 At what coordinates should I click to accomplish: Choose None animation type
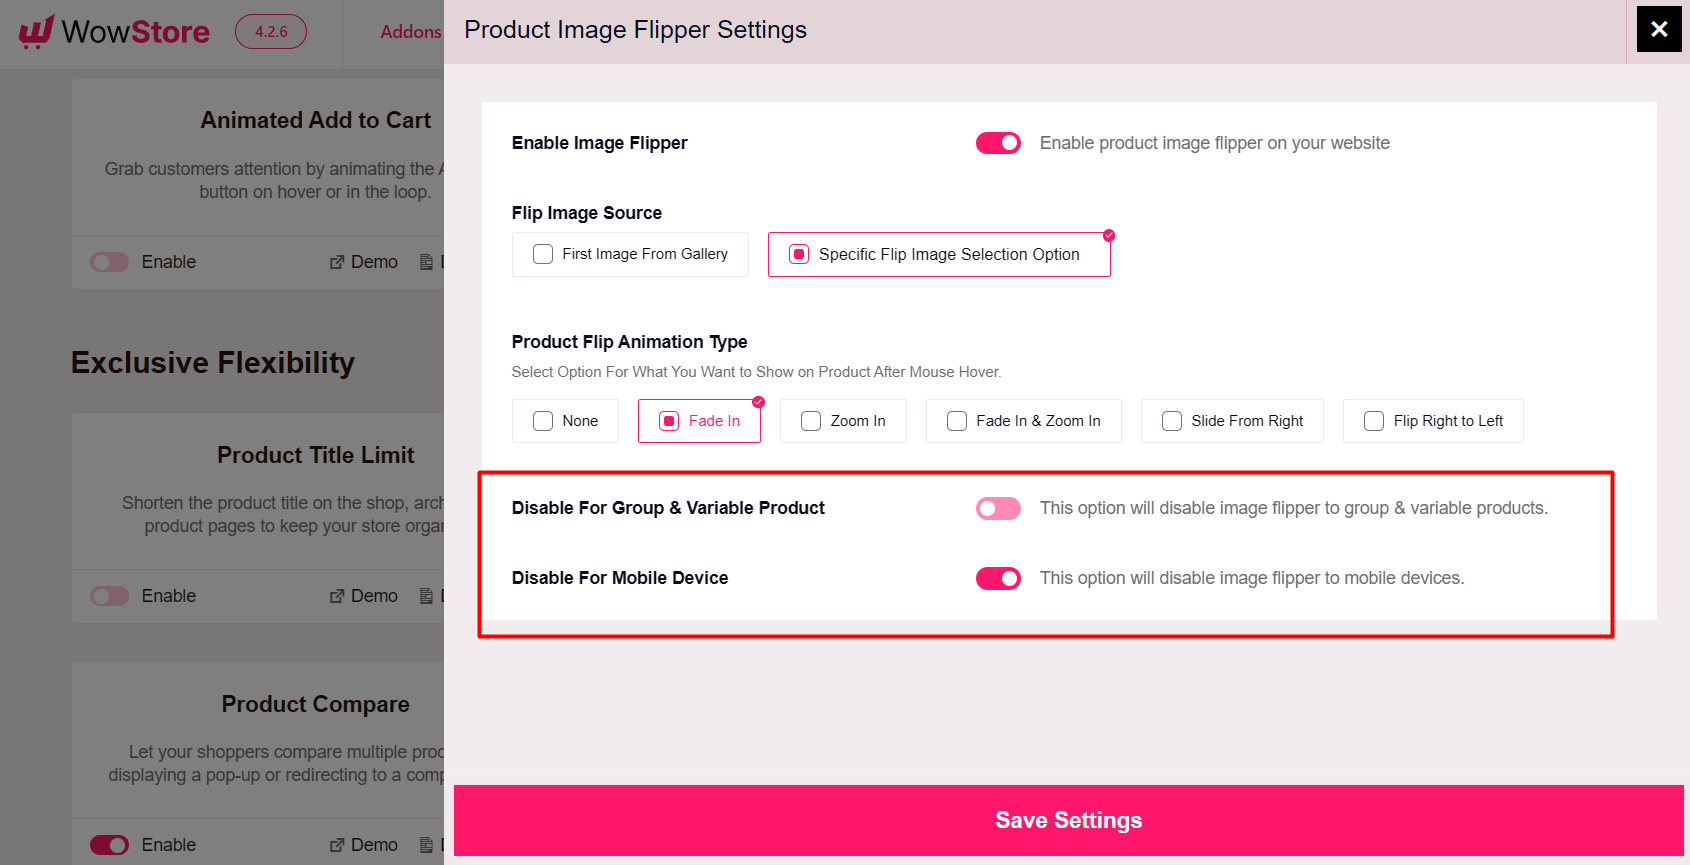pos(565,421)
